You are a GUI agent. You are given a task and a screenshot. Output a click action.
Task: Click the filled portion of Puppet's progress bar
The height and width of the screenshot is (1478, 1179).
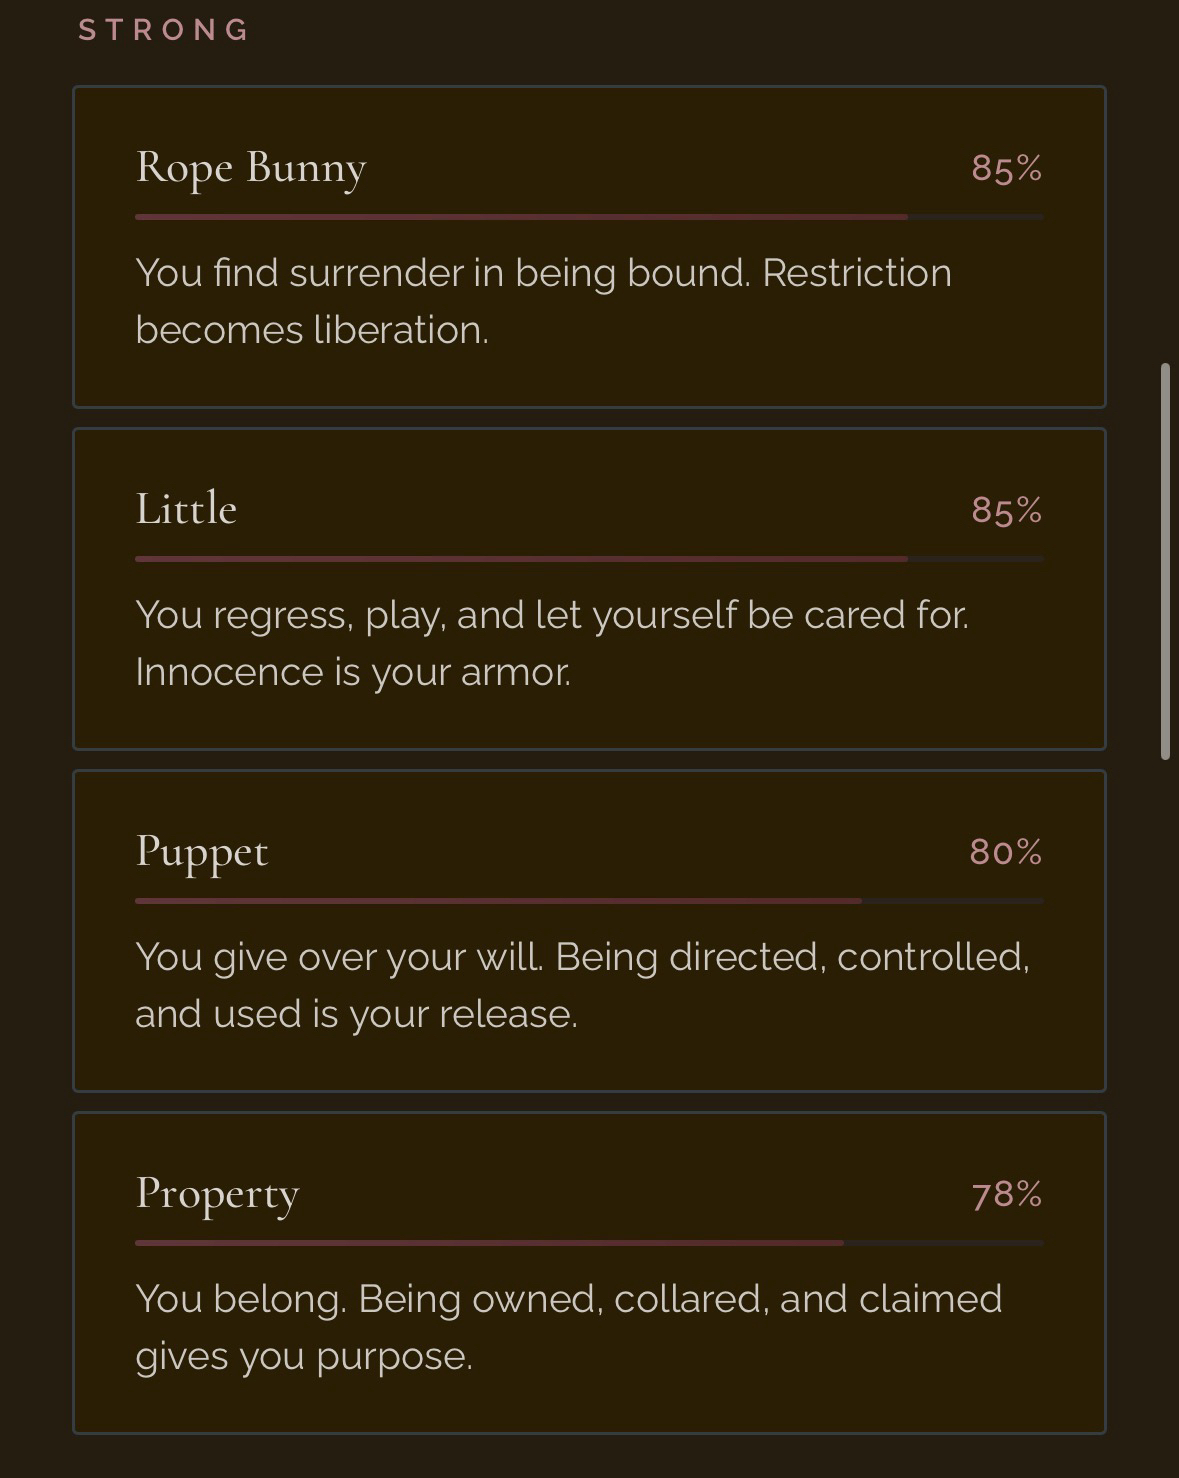(498, 901)
